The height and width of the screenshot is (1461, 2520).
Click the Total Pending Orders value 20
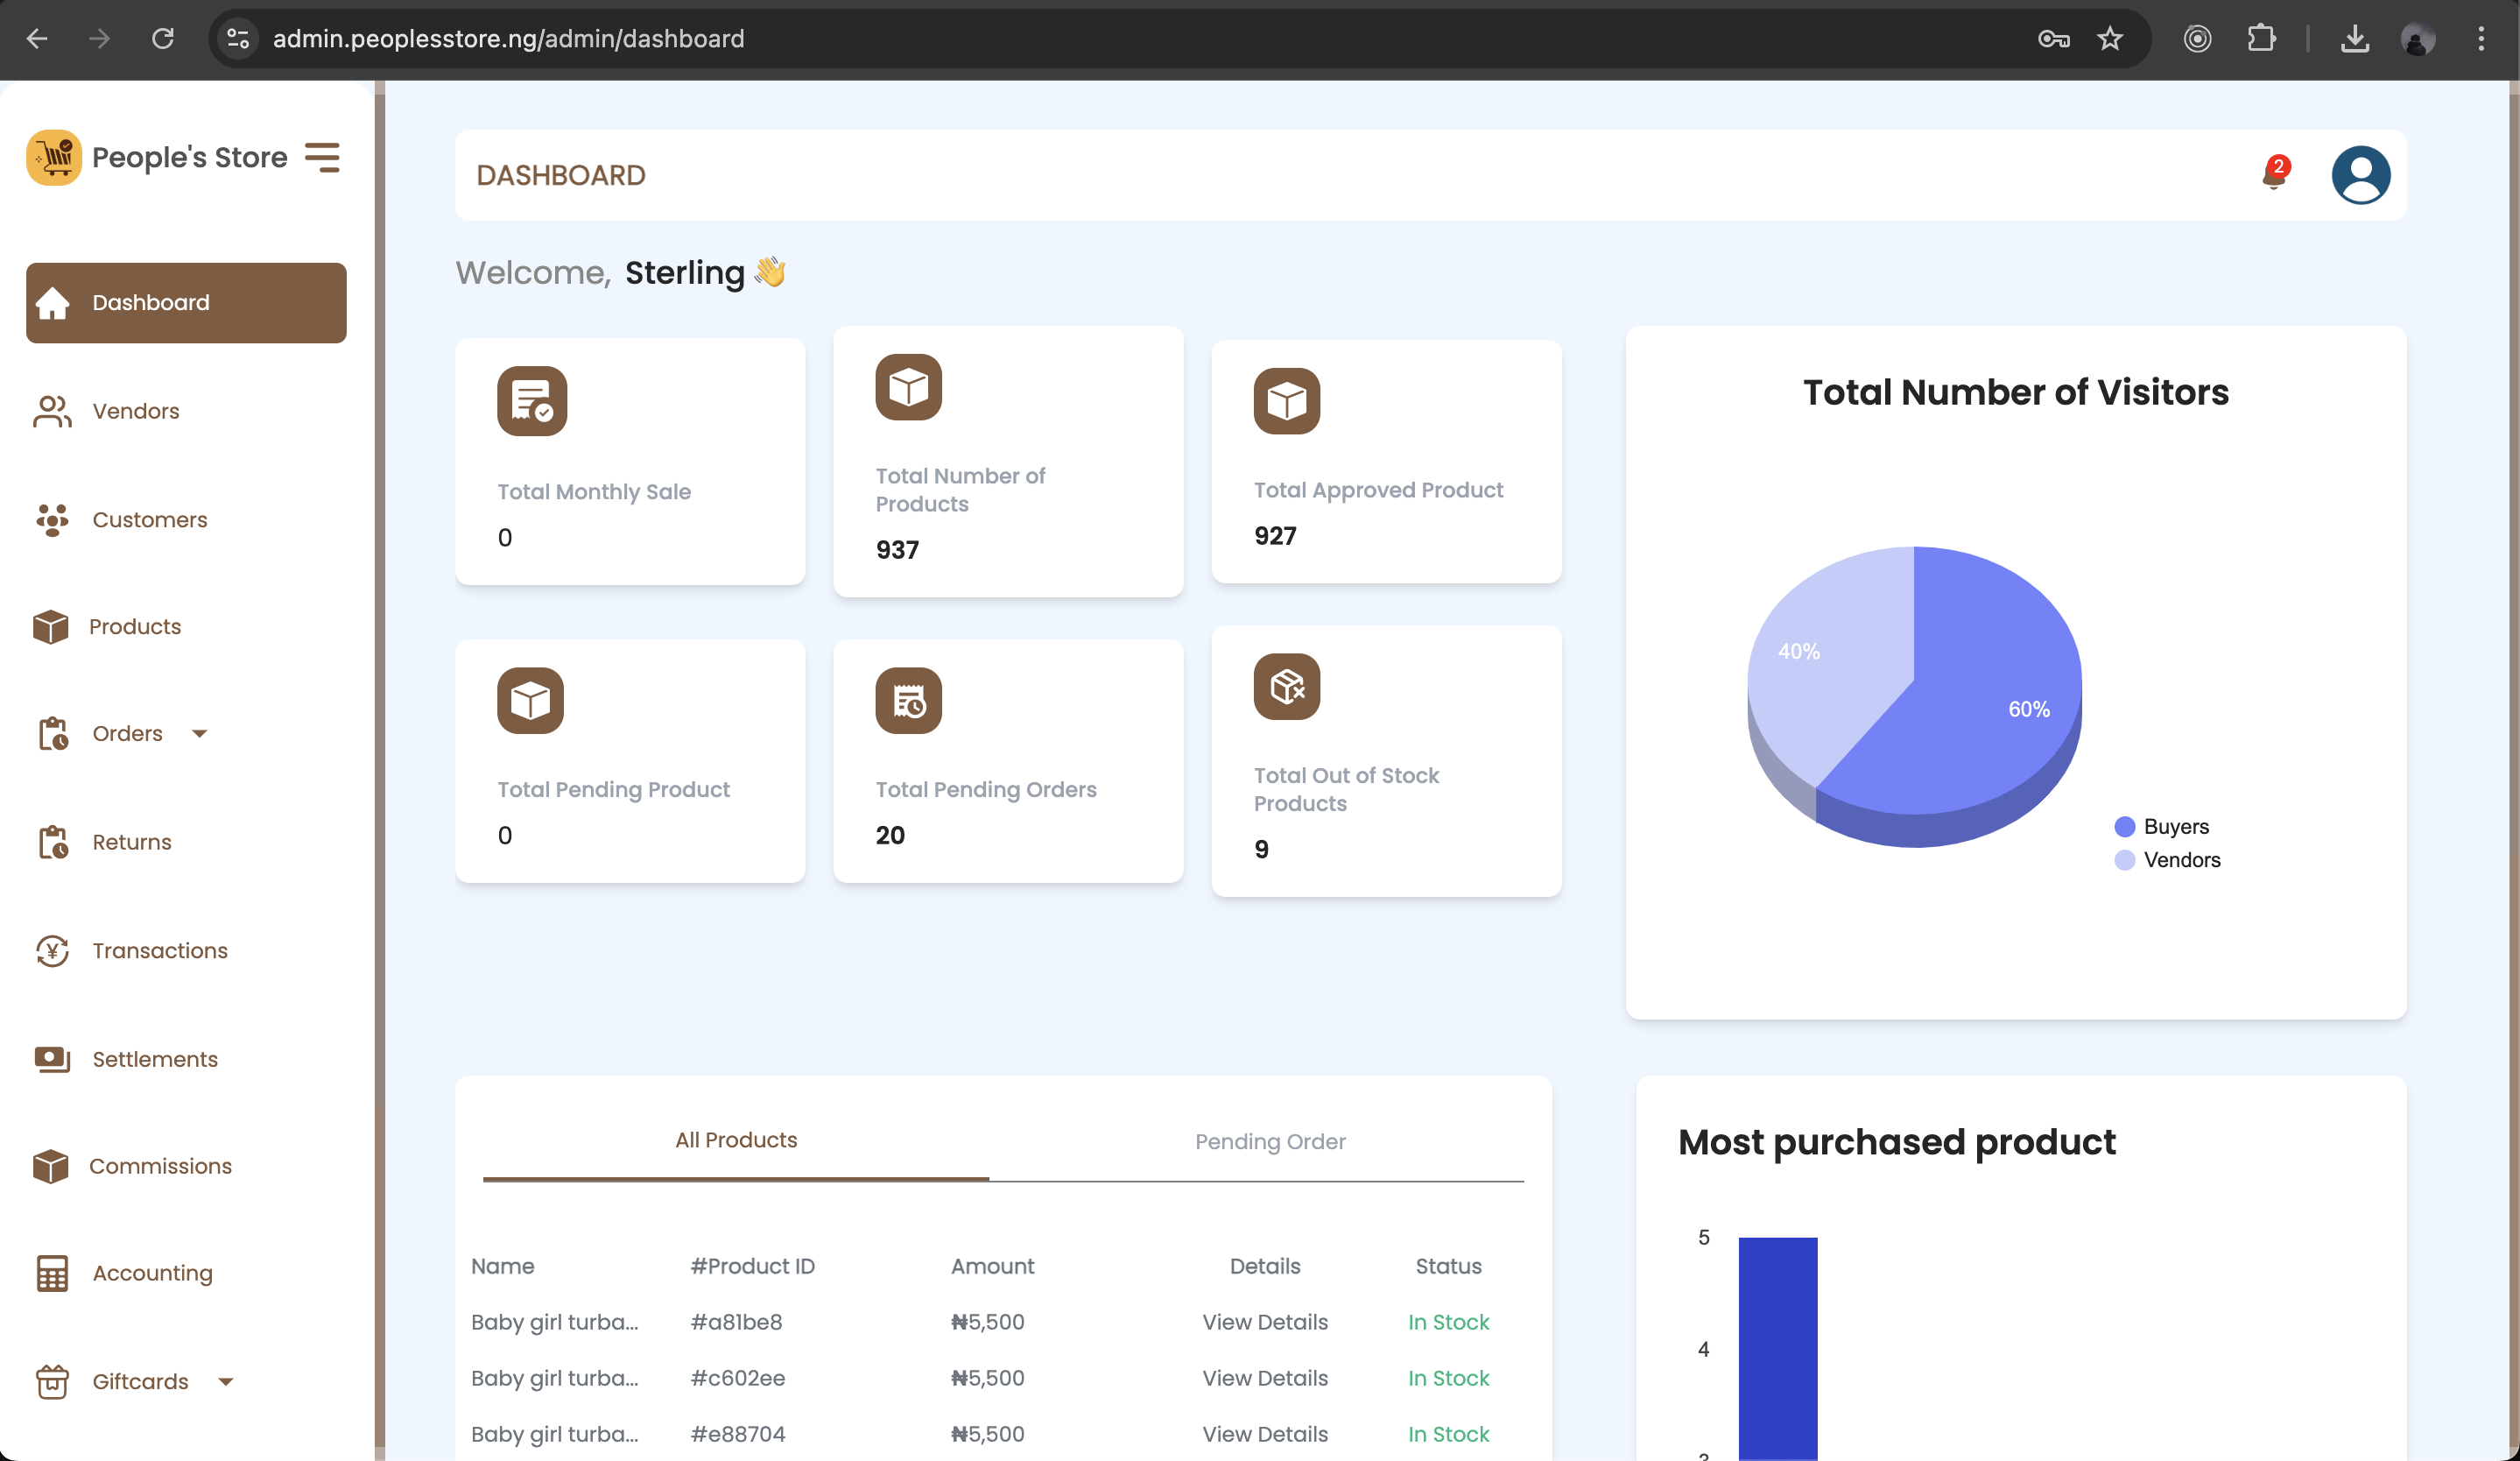890,835
